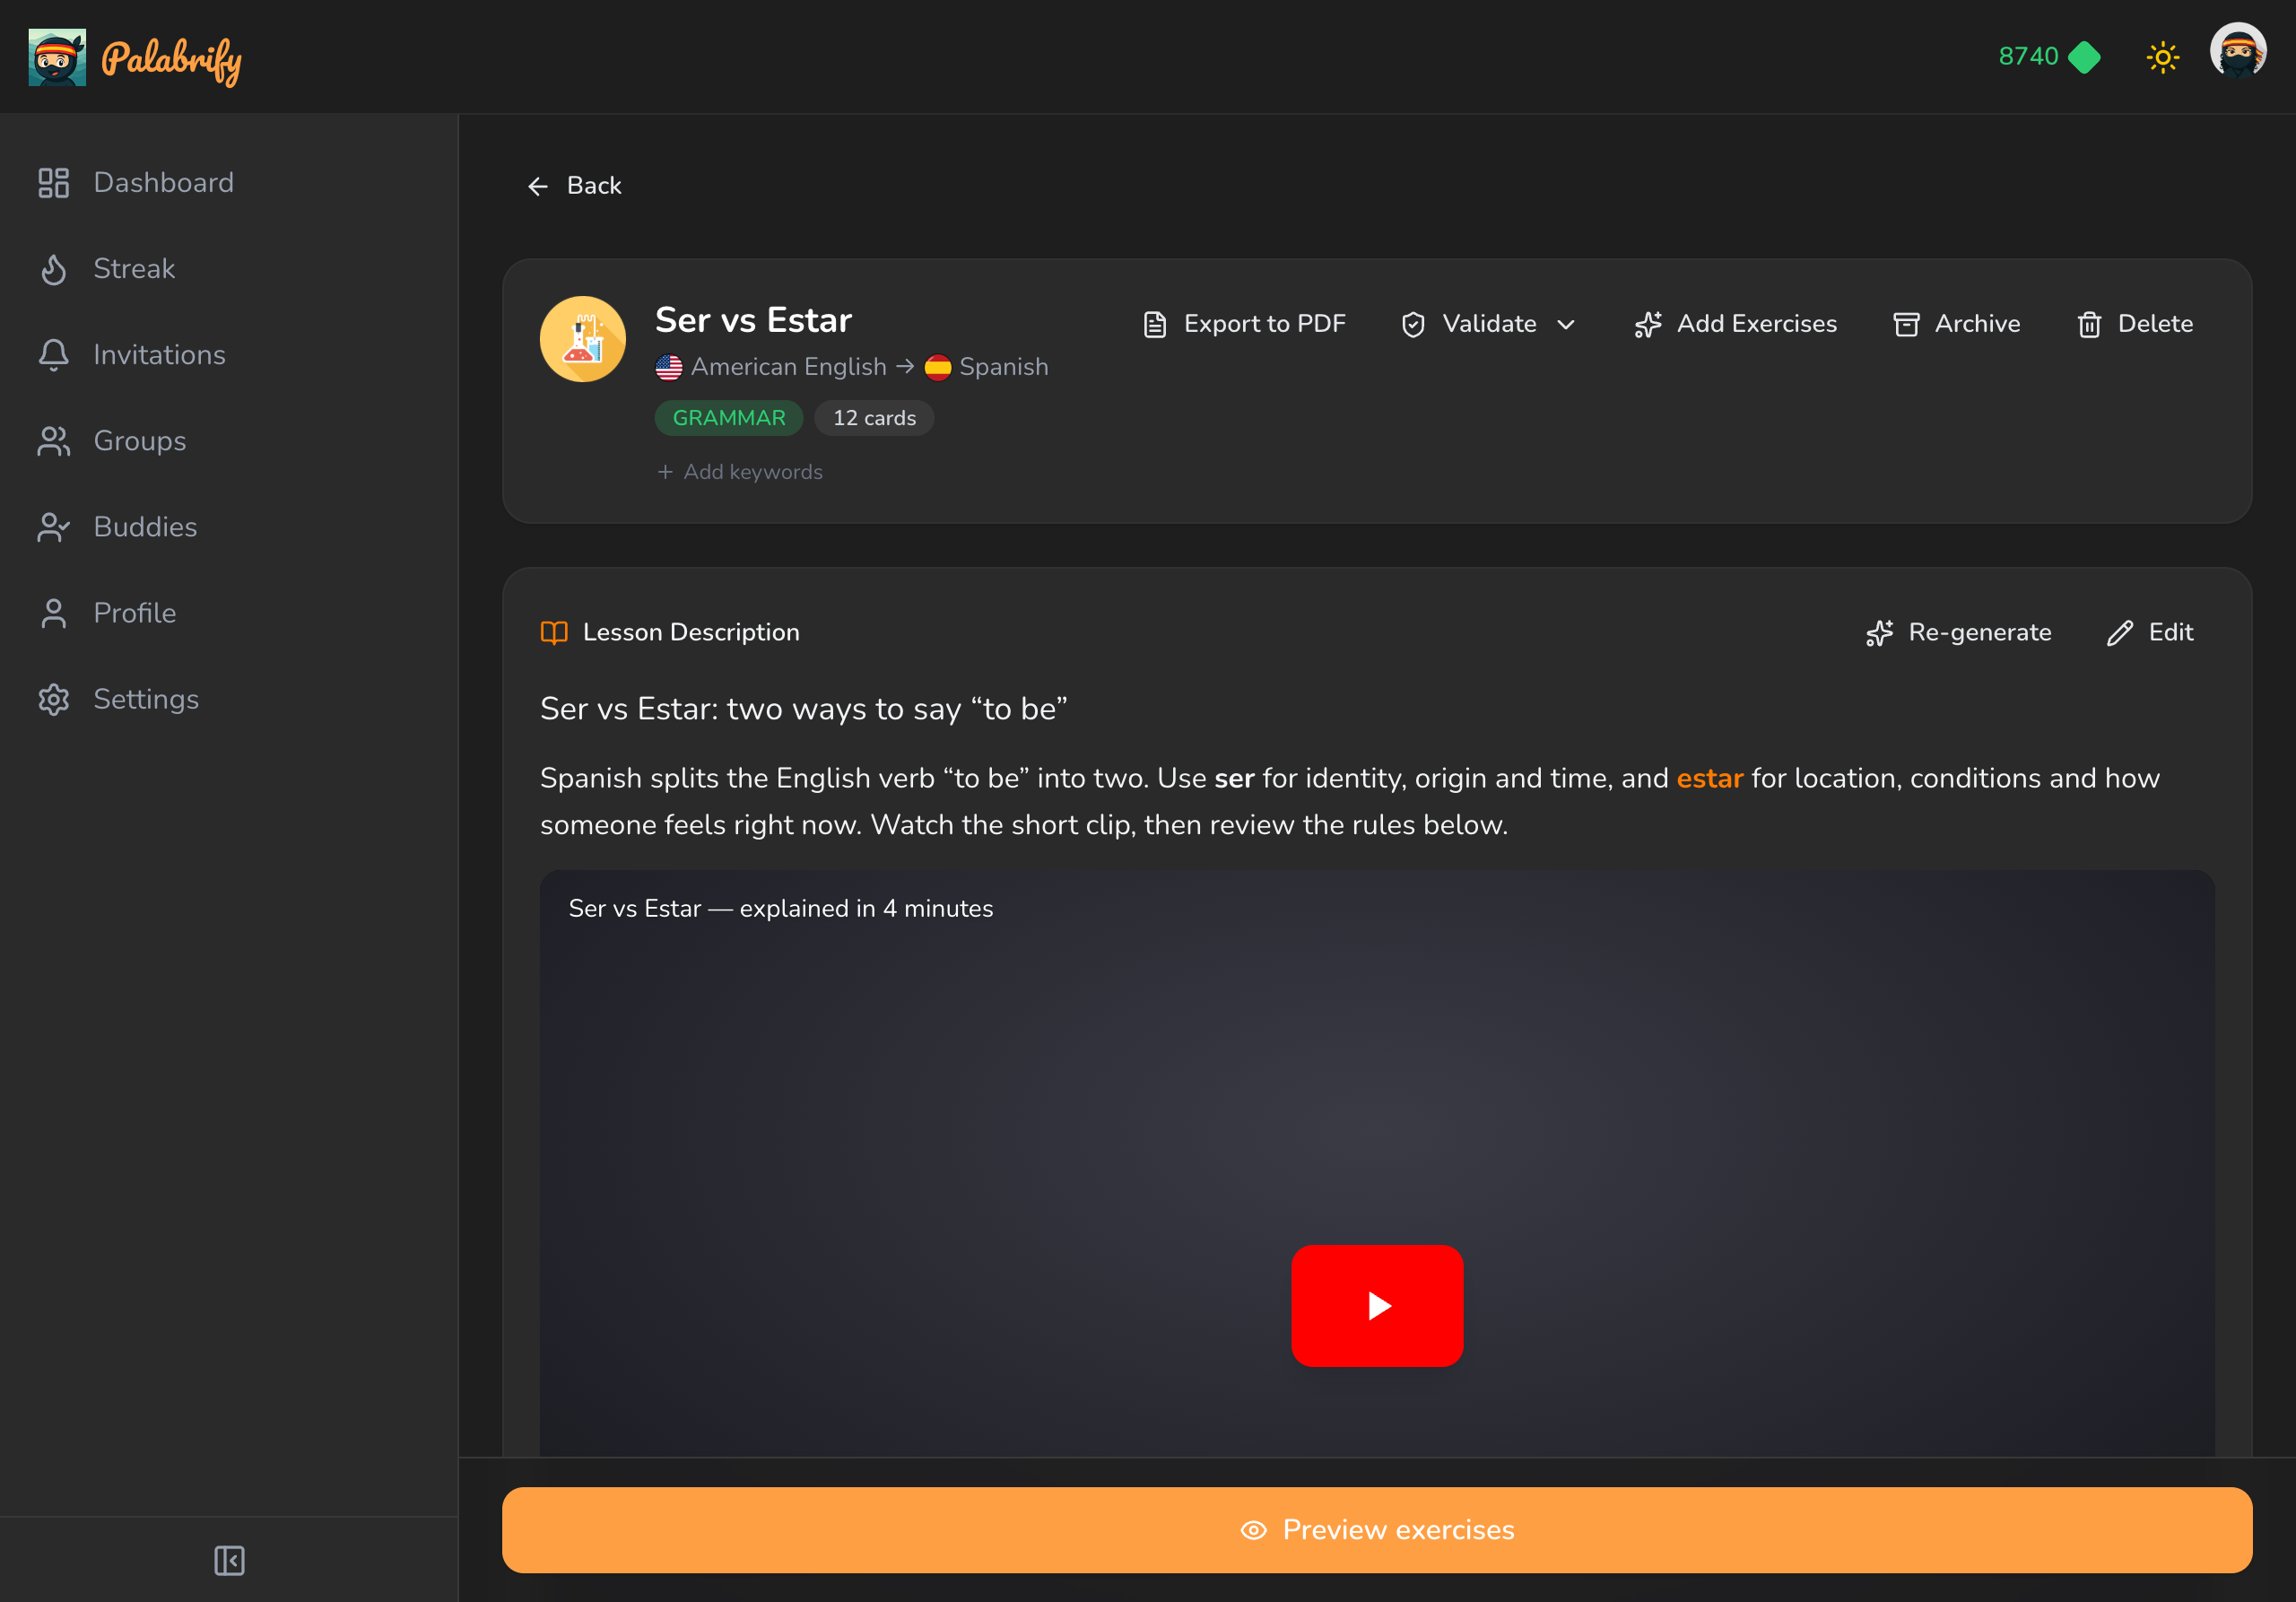Click the Palabrify ninja logo
The height and width of the screenshot is (1602, 2296).
tap(57, 57)
